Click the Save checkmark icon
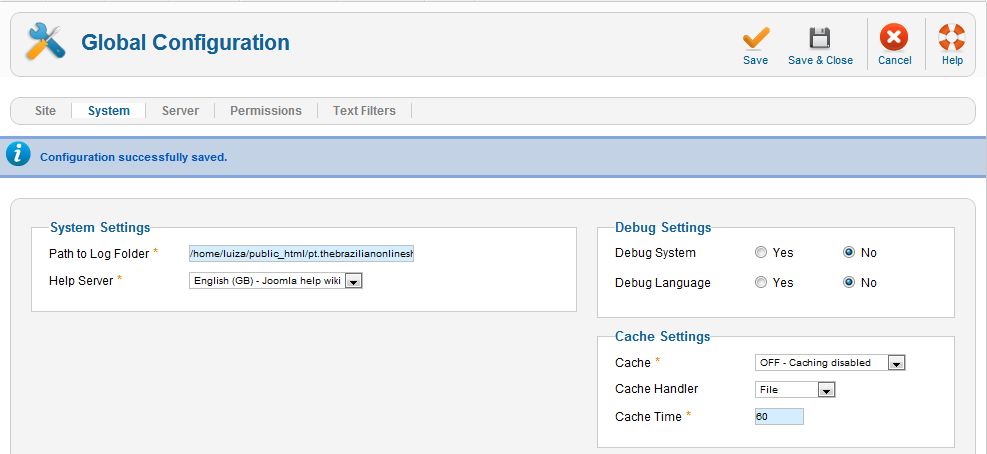The width and height of the screenshot is (987, 454). click(x=755, y=38)
